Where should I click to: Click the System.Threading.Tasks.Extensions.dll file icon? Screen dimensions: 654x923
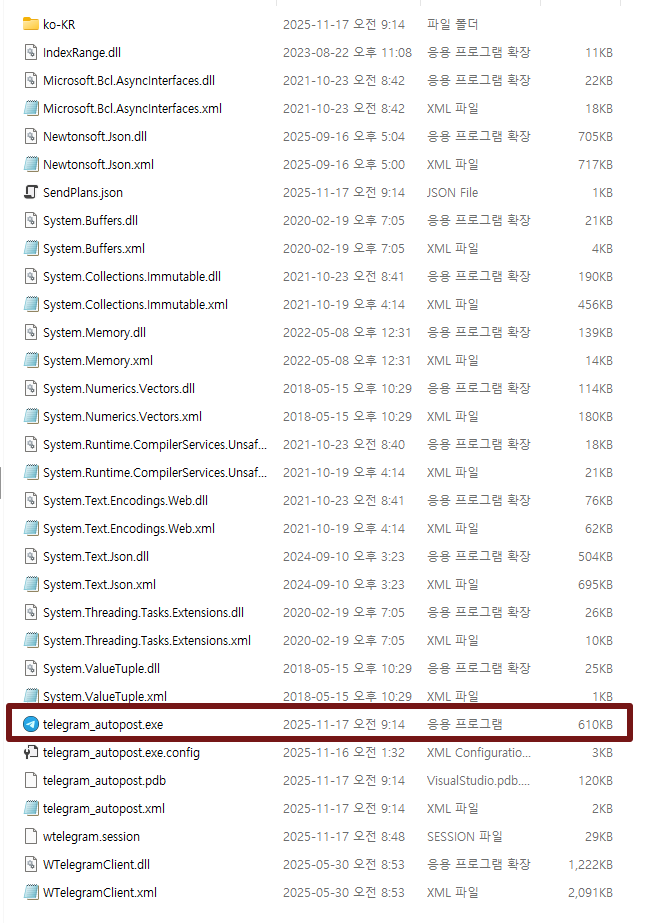click(x=31, y=612)
